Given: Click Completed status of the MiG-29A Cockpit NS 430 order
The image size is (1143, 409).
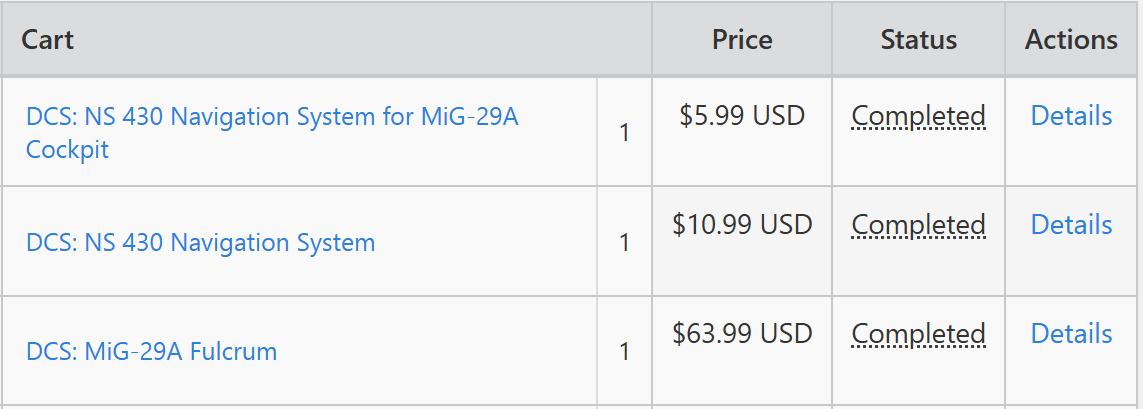Looking at the screenshot, I should coord(918,116).
